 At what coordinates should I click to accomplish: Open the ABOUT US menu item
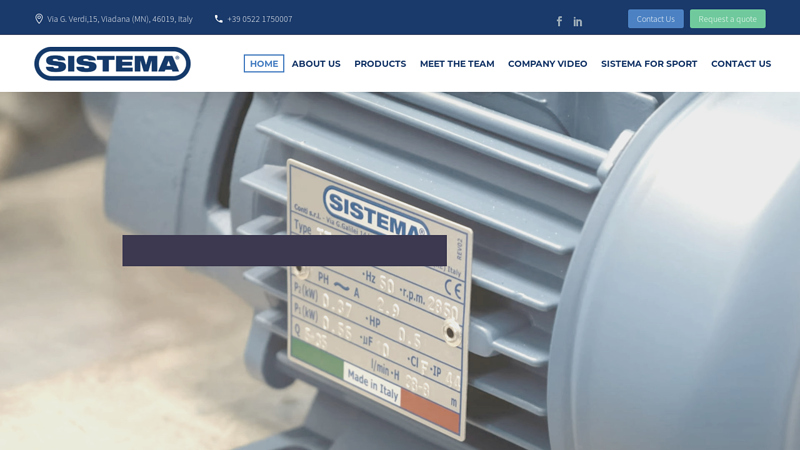tap(316, 64)
